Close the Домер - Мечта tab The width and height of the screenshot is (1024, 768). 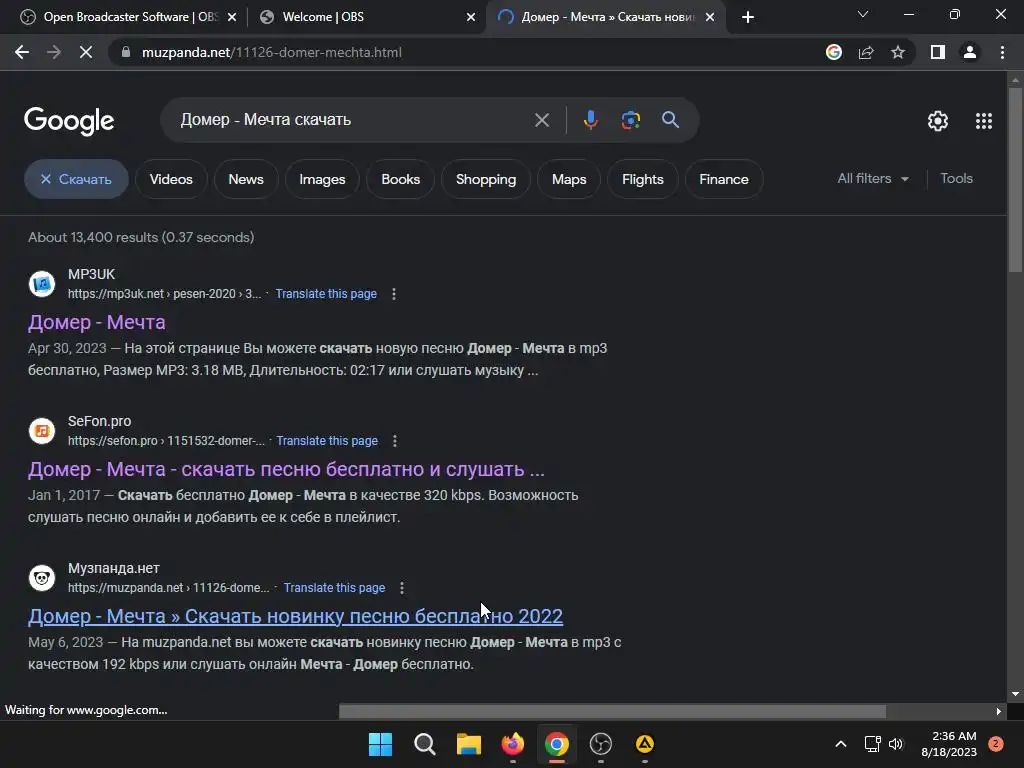[710, 17]
